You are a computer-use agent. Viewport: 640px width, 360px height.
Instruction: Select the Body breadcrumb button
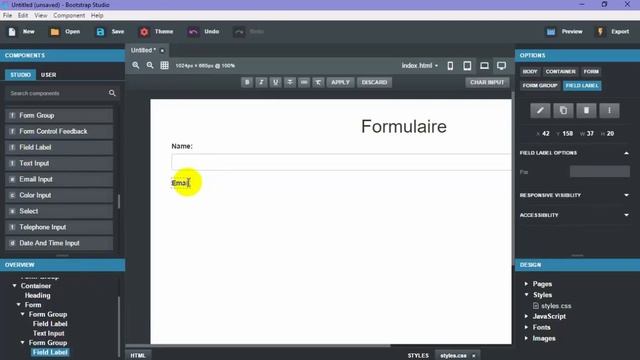530,71
